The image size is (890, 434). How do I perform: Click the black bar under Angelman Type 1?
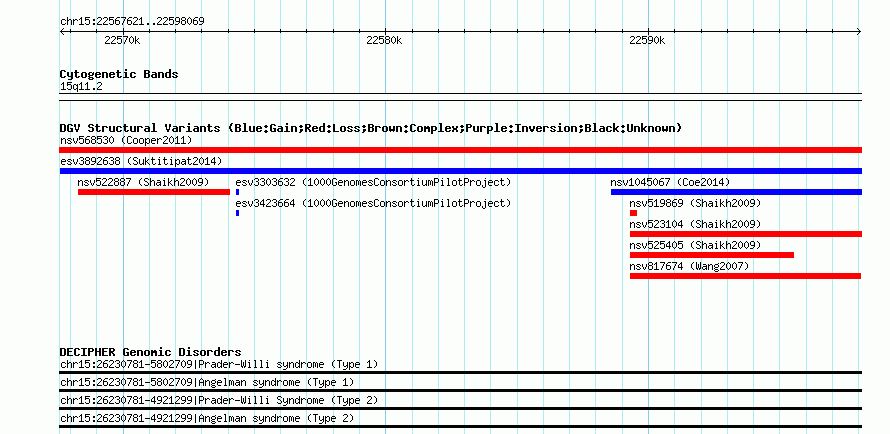(460, 390)
